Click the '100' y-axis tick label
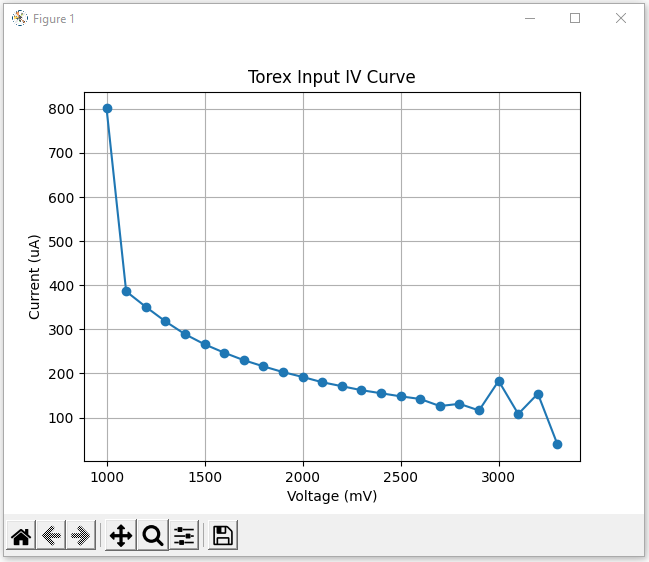 click(61, 418)
